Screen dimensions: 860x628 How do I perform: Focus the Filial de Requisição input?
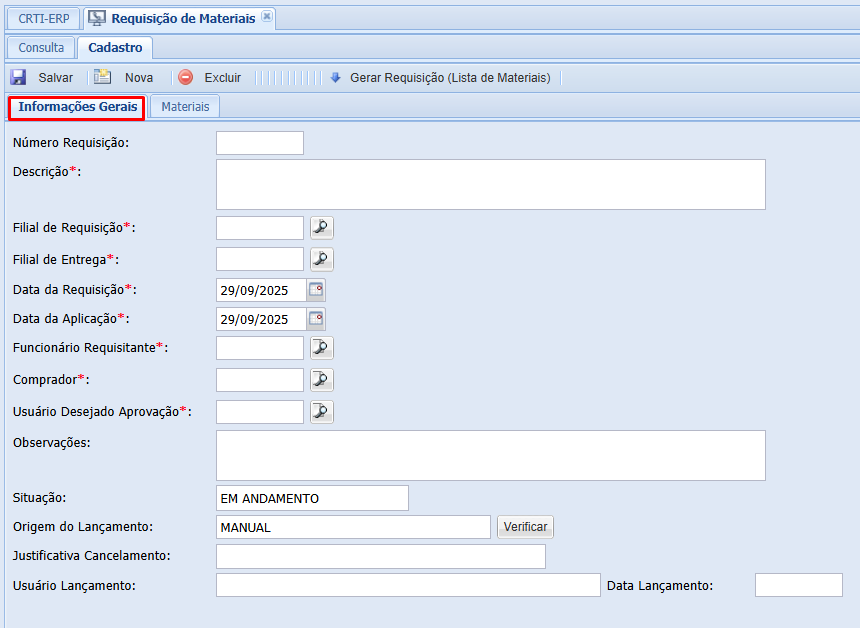pyautogui.click(x=260, y=228)
